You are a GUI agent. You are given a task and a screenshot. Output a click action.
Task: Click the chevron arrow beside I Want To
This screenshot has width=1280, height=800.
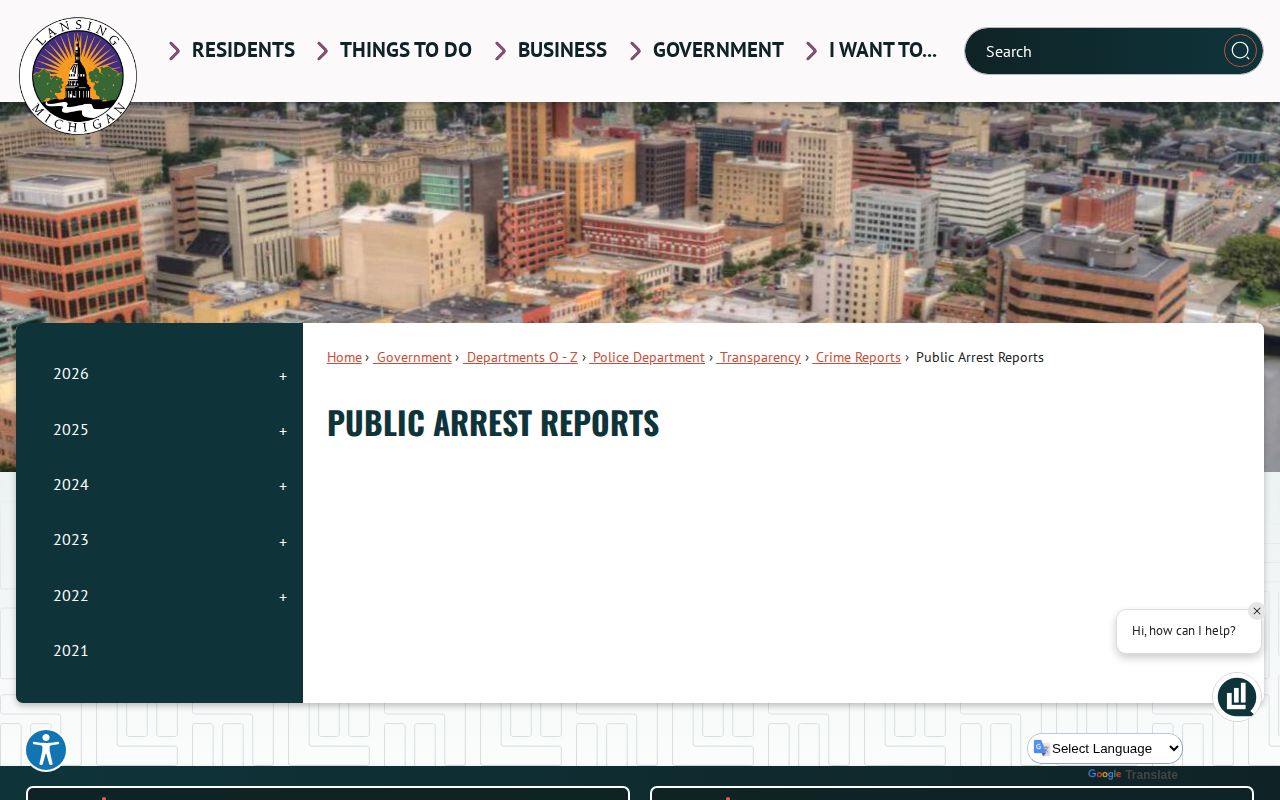tap(812, 51)
